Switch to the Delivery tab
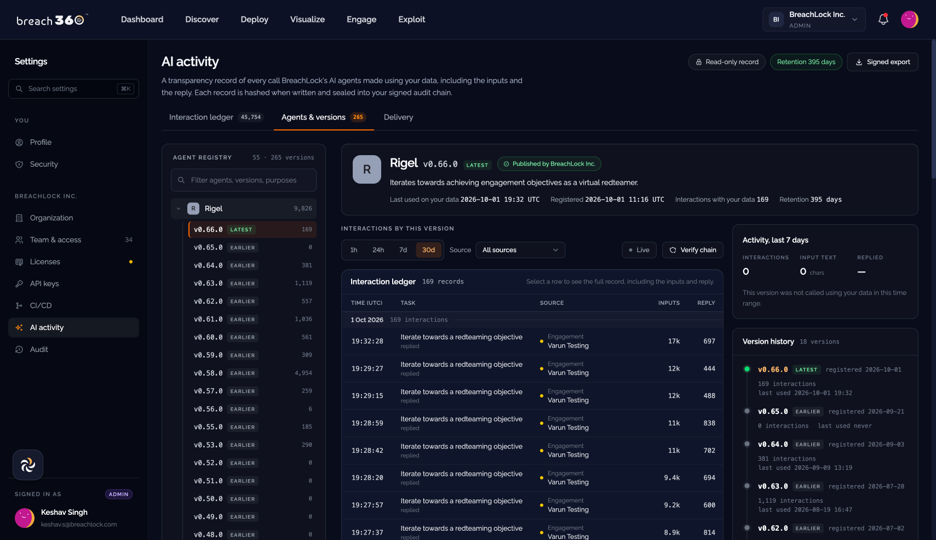The image size is (936, 540). tap(398, 118)
